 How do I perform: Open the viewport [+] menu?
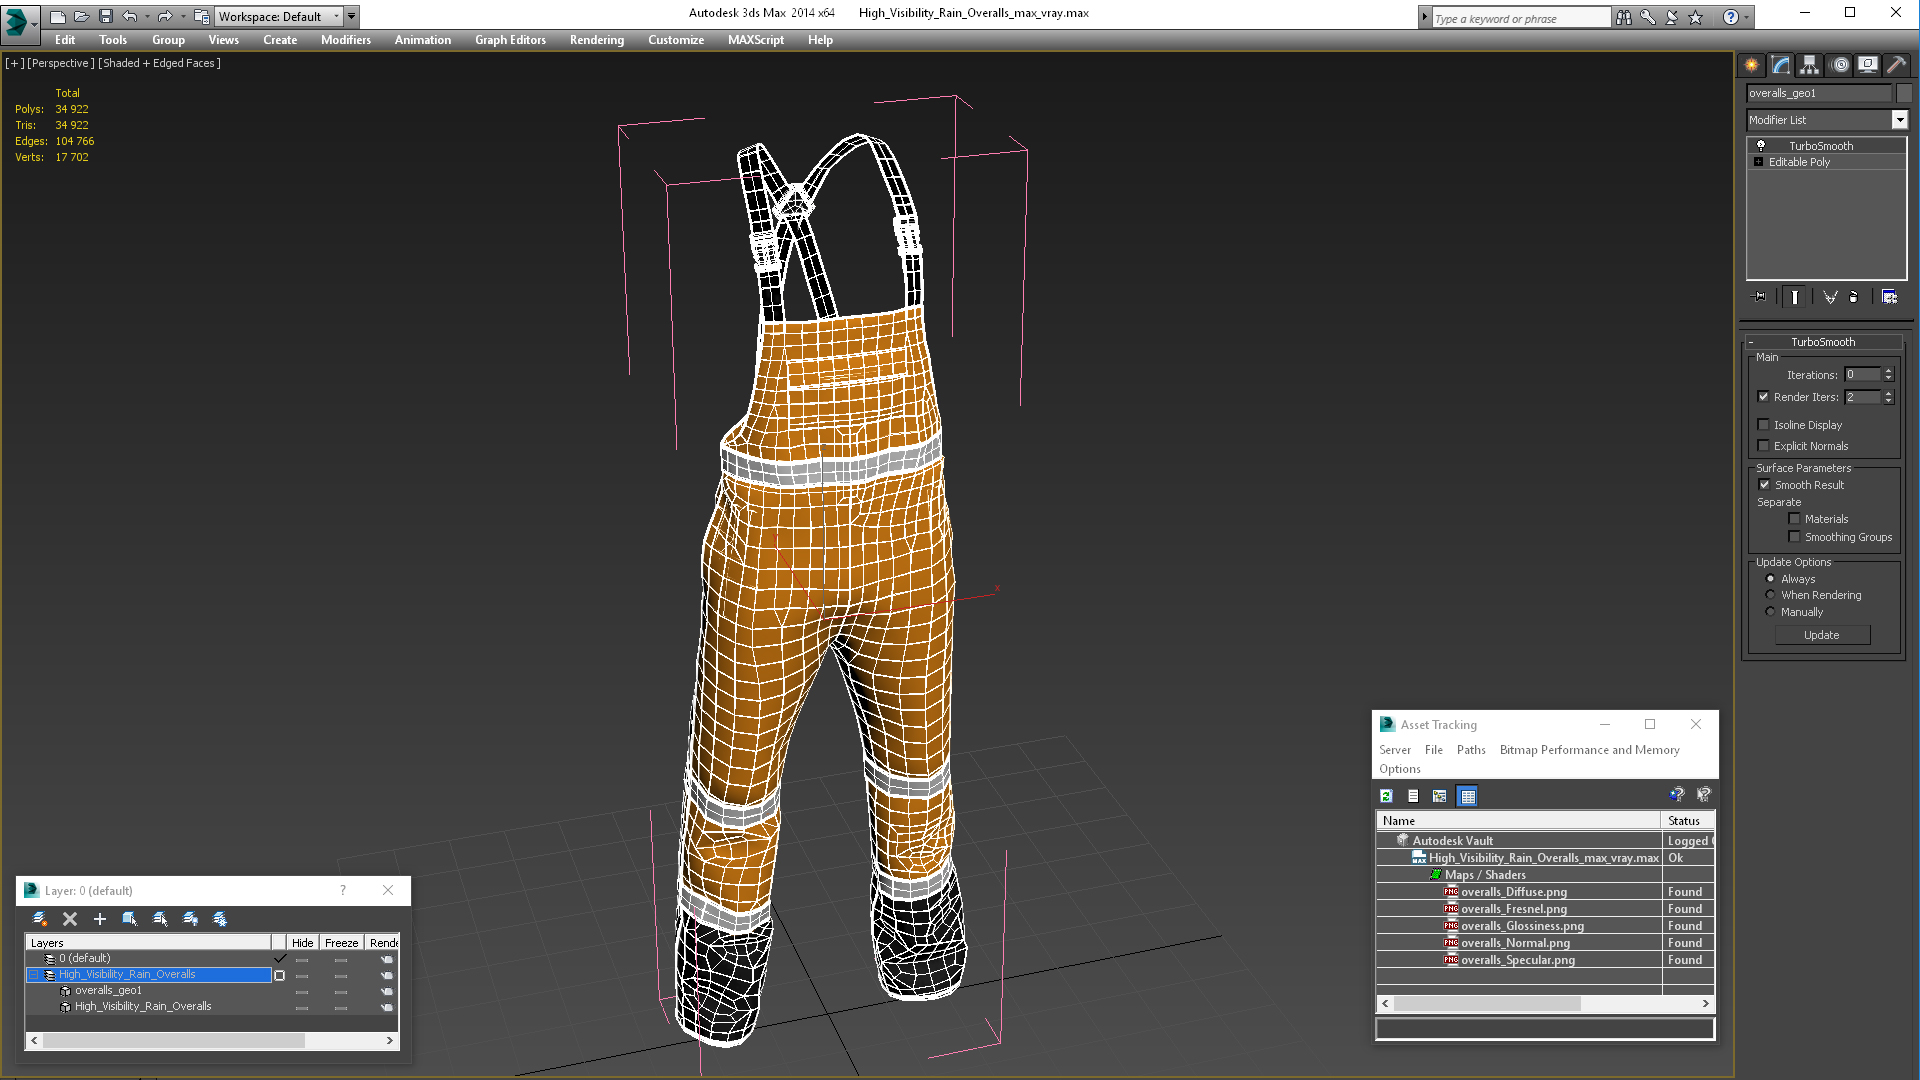14,63
